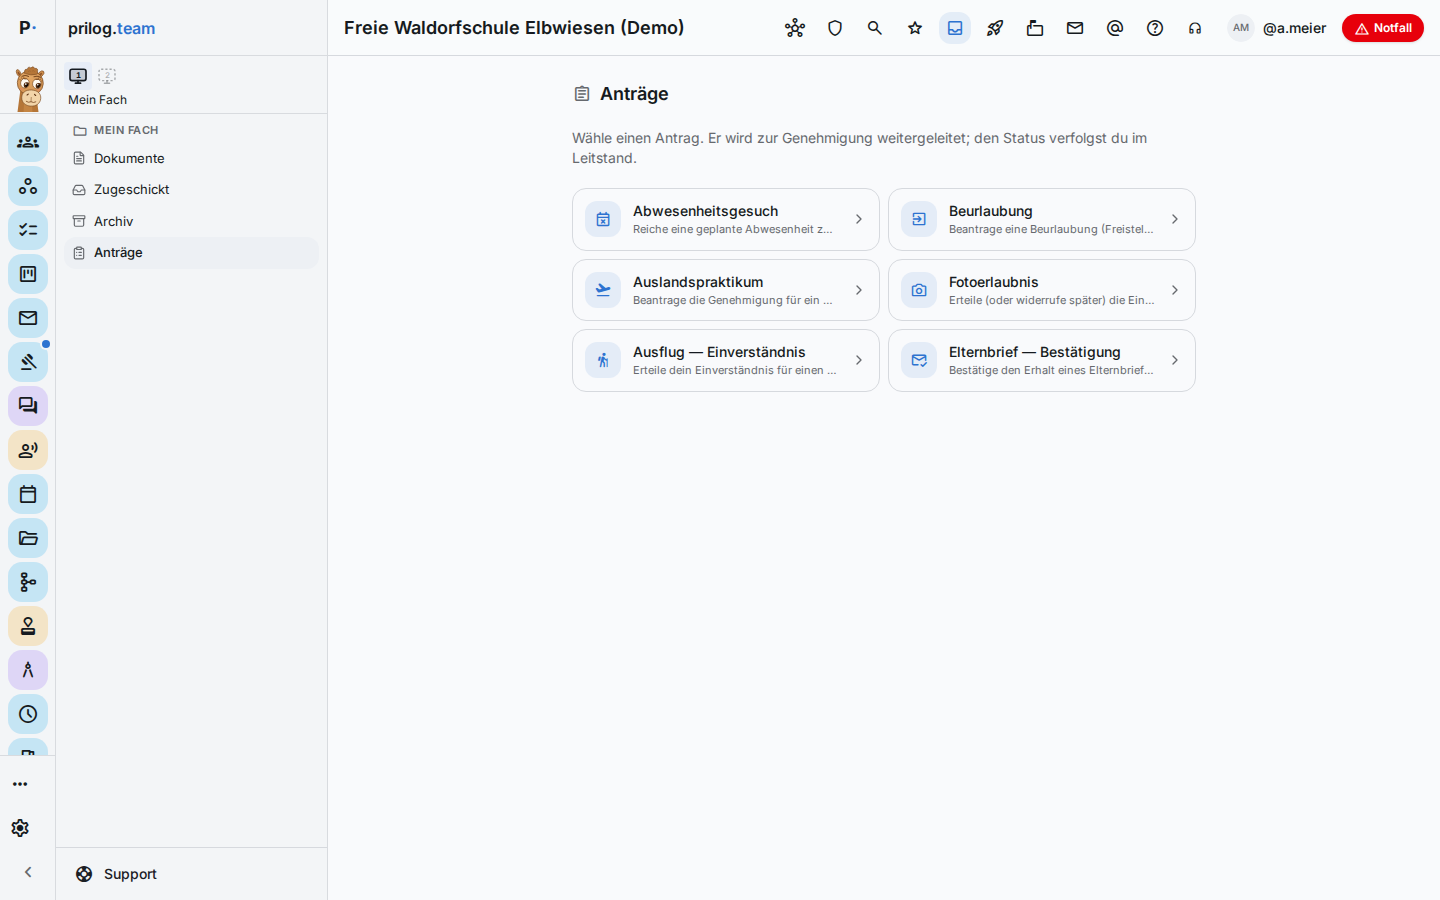Open the chat bubbles icon in left rail
Viewport: 1440px width, 900px height.
coord(28,406)
